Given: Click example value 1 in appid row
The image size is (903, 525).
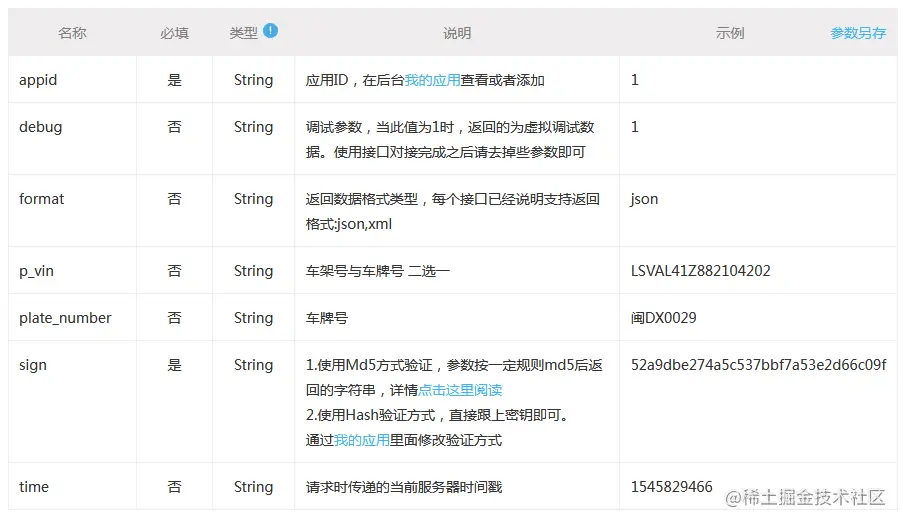Looking at the screenshot, I should 635,80.
